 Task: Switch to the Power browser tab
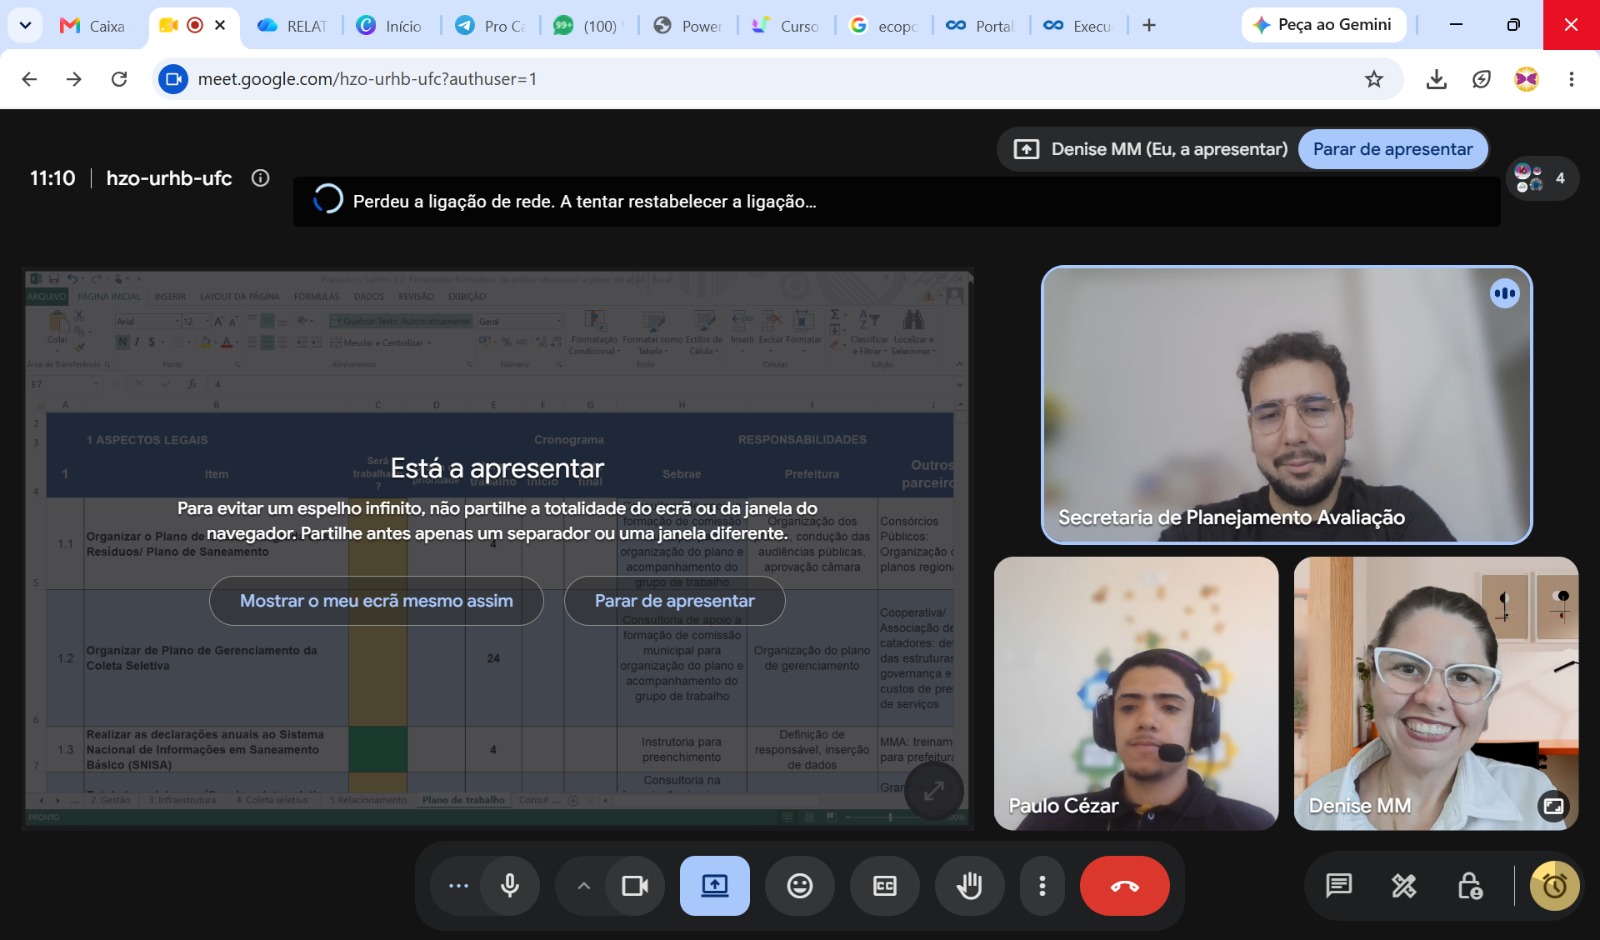[687, 26]
